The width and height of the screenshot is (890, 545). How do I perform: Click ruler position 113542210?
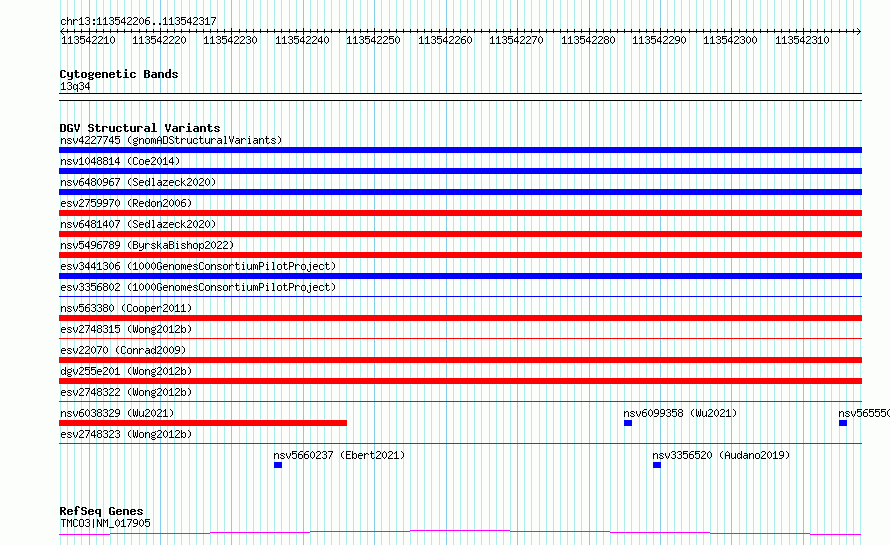pyautogui.click(x=88, y=40)
